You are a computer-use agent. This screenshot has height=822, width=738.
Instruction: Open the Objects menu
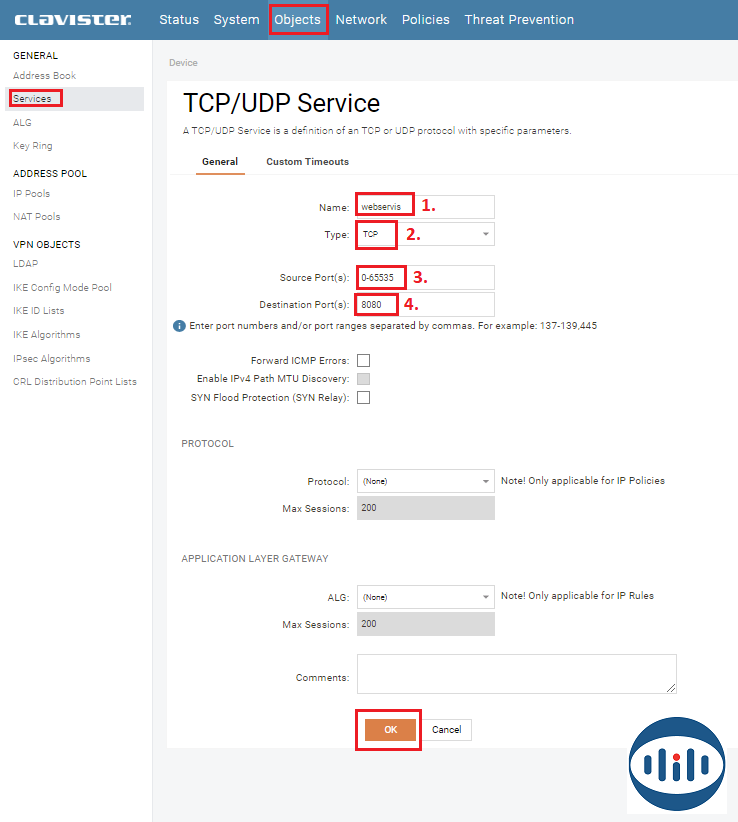click(298, 20)
